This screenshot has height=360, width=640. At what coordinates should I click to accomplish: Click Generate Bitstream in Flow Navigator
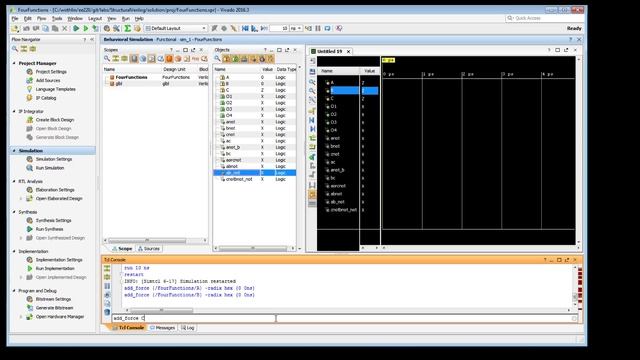point(54,308)
